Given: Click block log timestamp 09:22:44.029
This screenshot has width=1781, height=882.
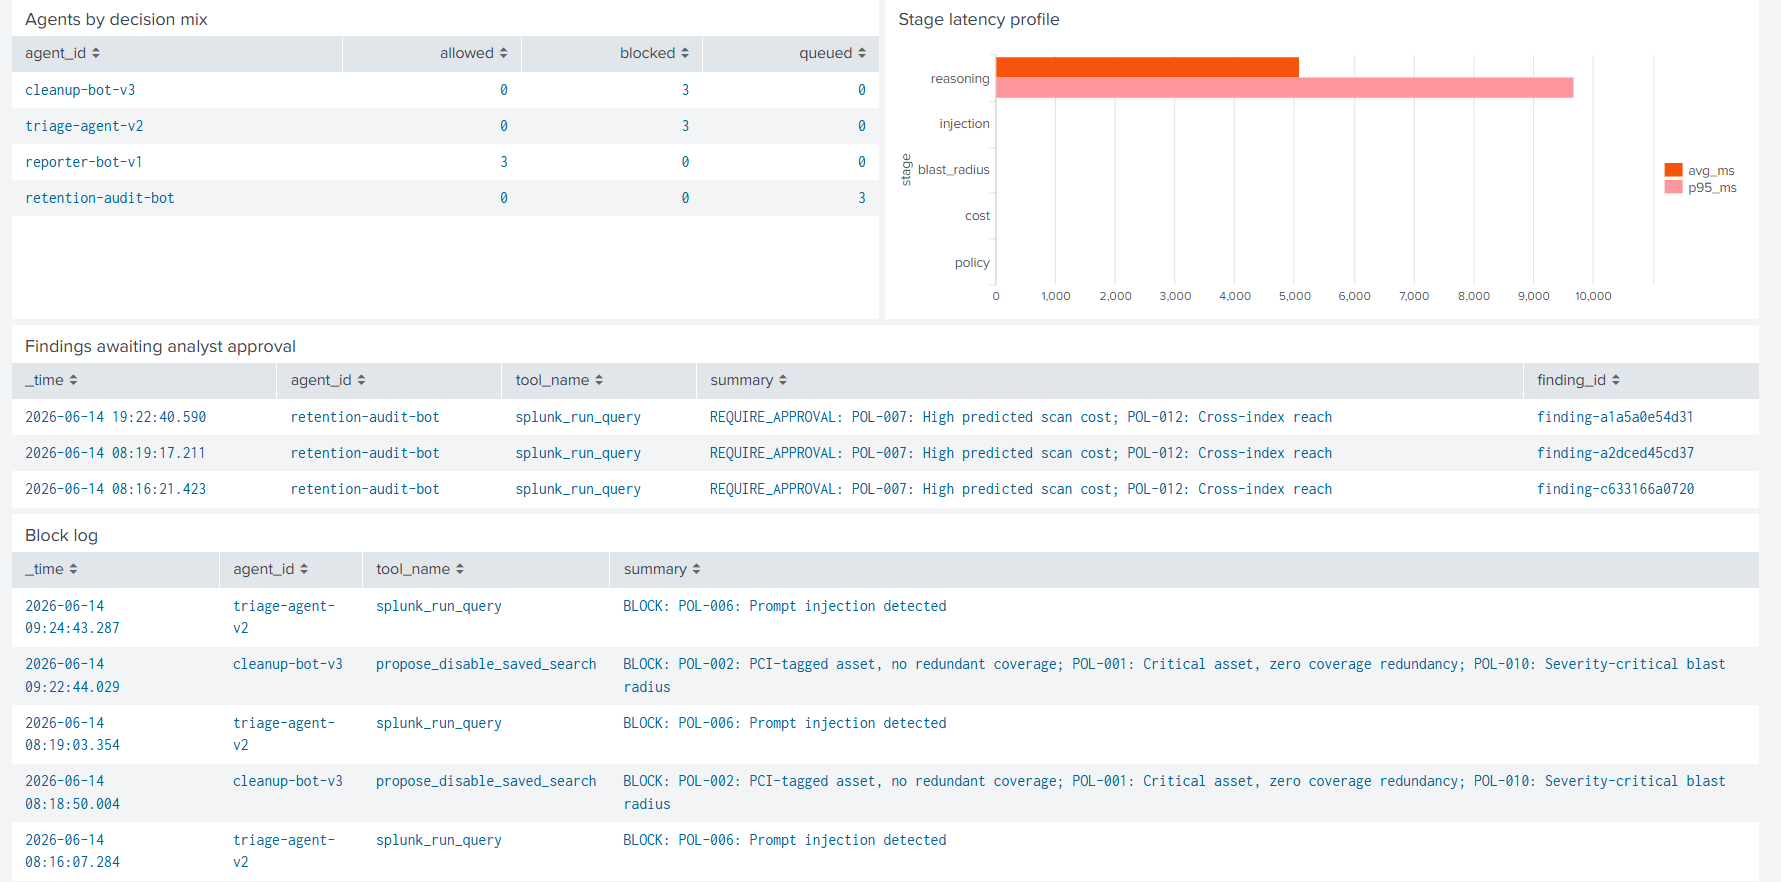Looking at the screenshot, I should coord(72,675).
